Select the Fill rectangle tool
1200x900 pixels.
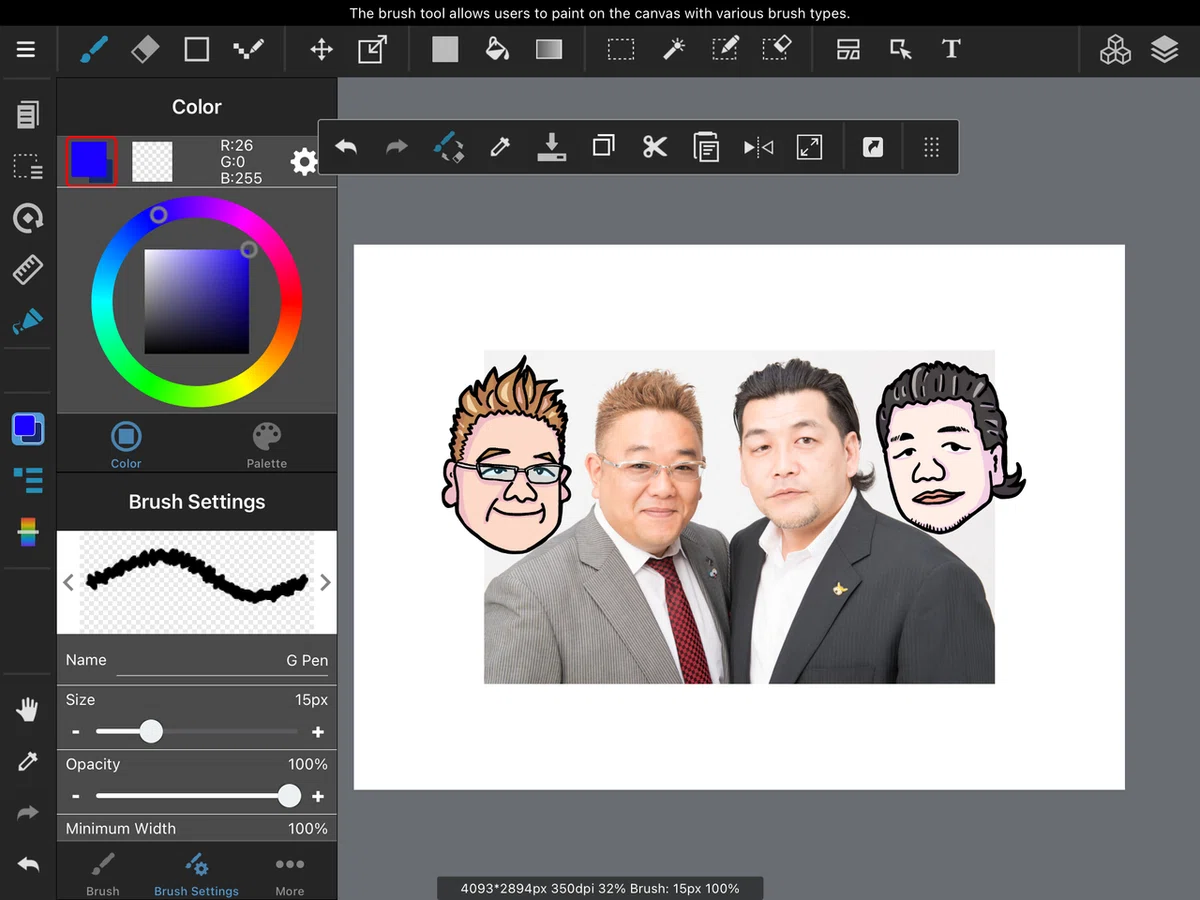(445, 49)
